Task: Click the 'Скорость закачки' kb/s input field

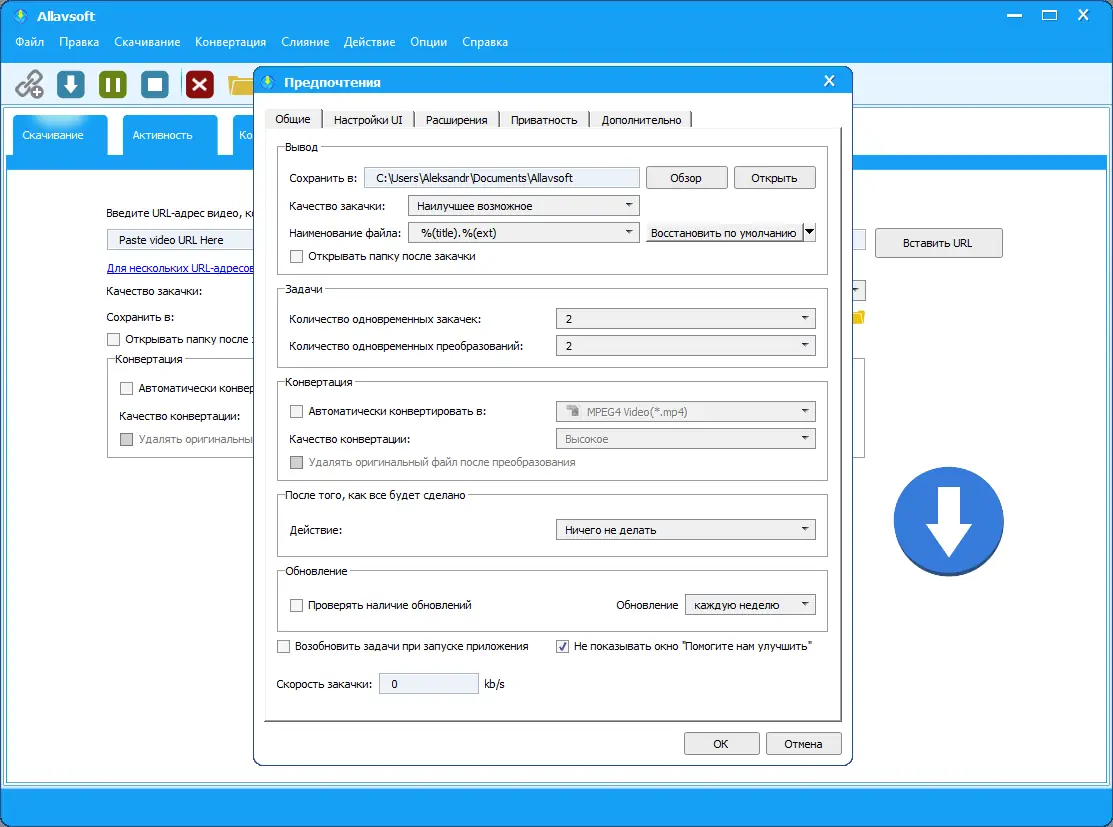Action: click(x=429, y=684)
